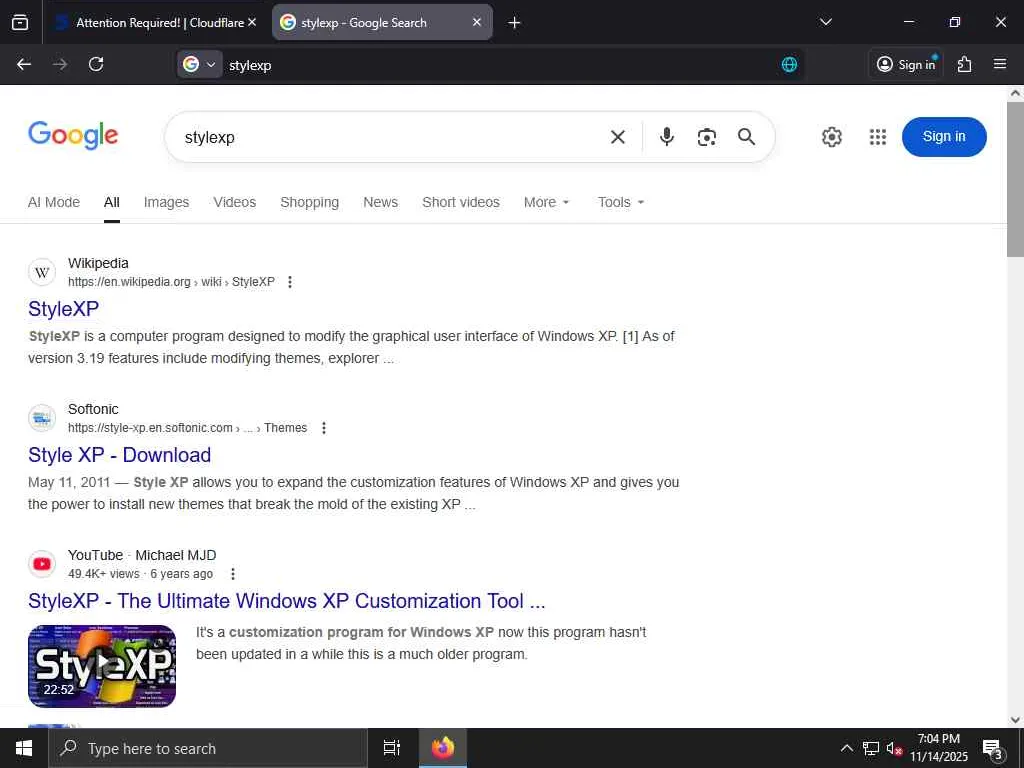Click the scrollbar down arrow
This screenshot has height=768, width=1024.
(1015, 720)
